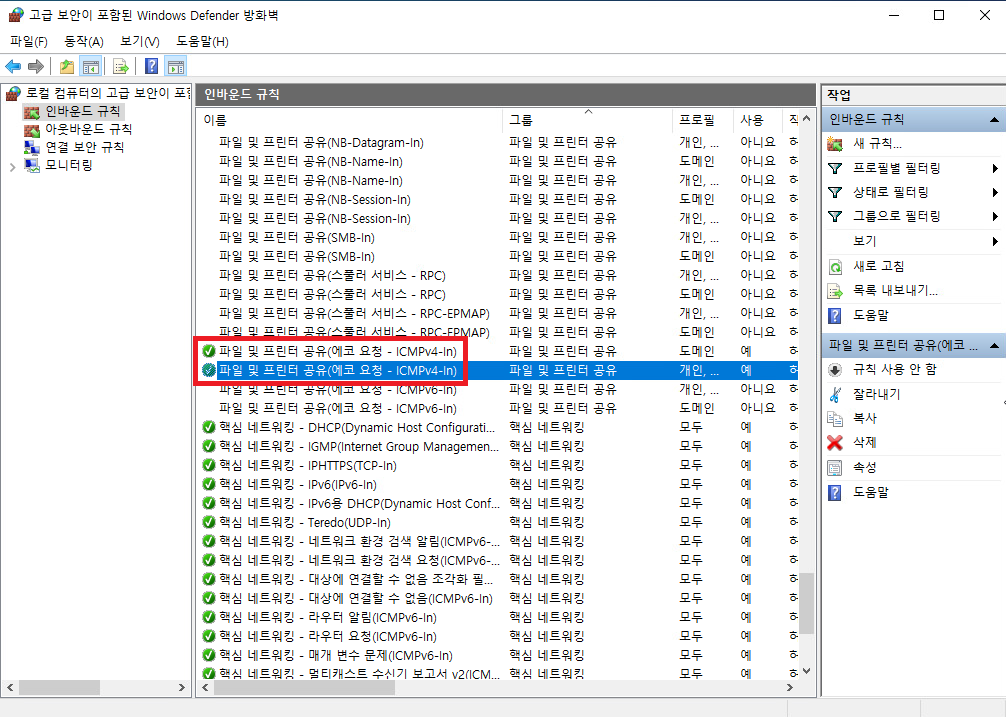Open the 상태로 필터링 submenu arrow
Screen dimensions: 1006x717
995,192
